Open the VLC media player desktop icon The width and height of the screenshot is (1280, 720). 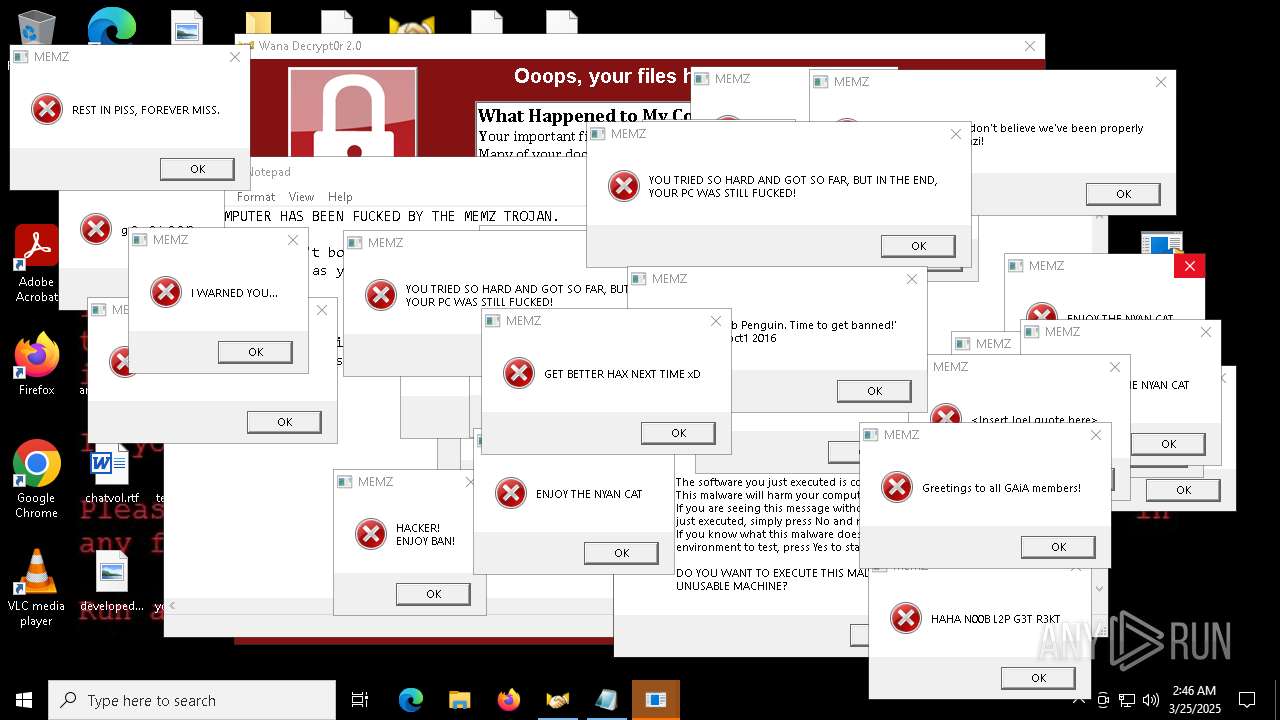(36, 588)
